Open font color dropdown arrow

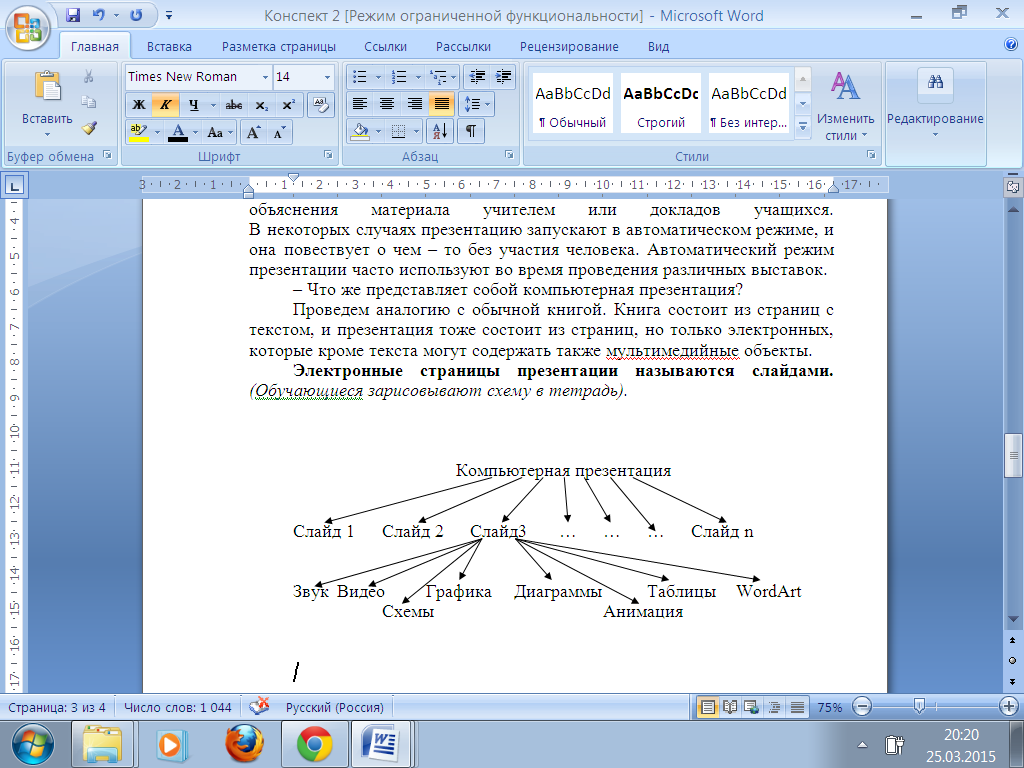click(x=195, y=133)
